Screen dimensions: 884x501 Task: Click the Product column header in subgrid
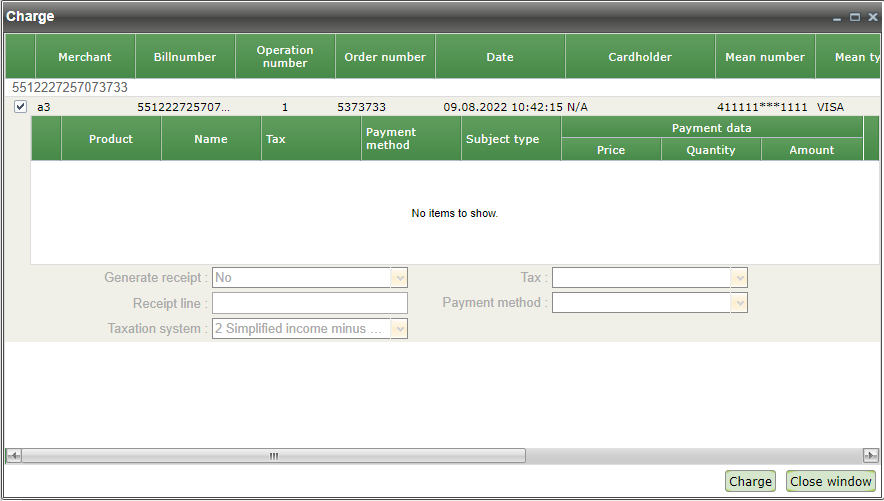click(x=111, y=139)
